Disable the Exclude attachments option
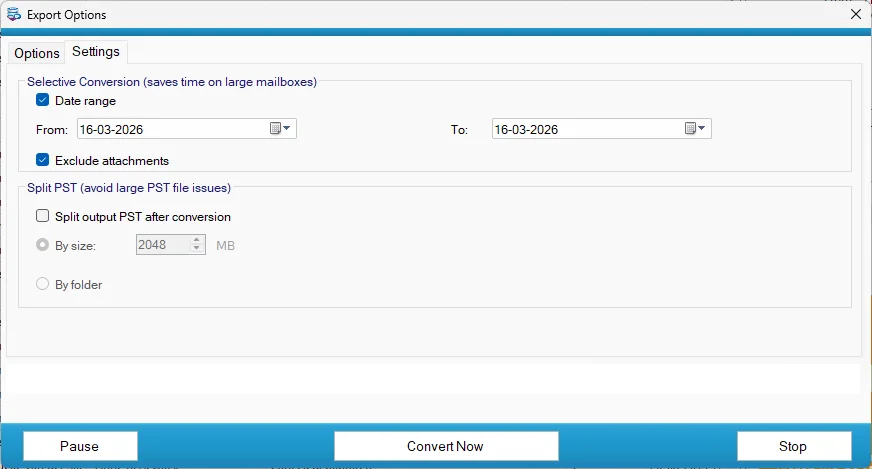This screenshot has width=872, height=469. coord(43,160)
